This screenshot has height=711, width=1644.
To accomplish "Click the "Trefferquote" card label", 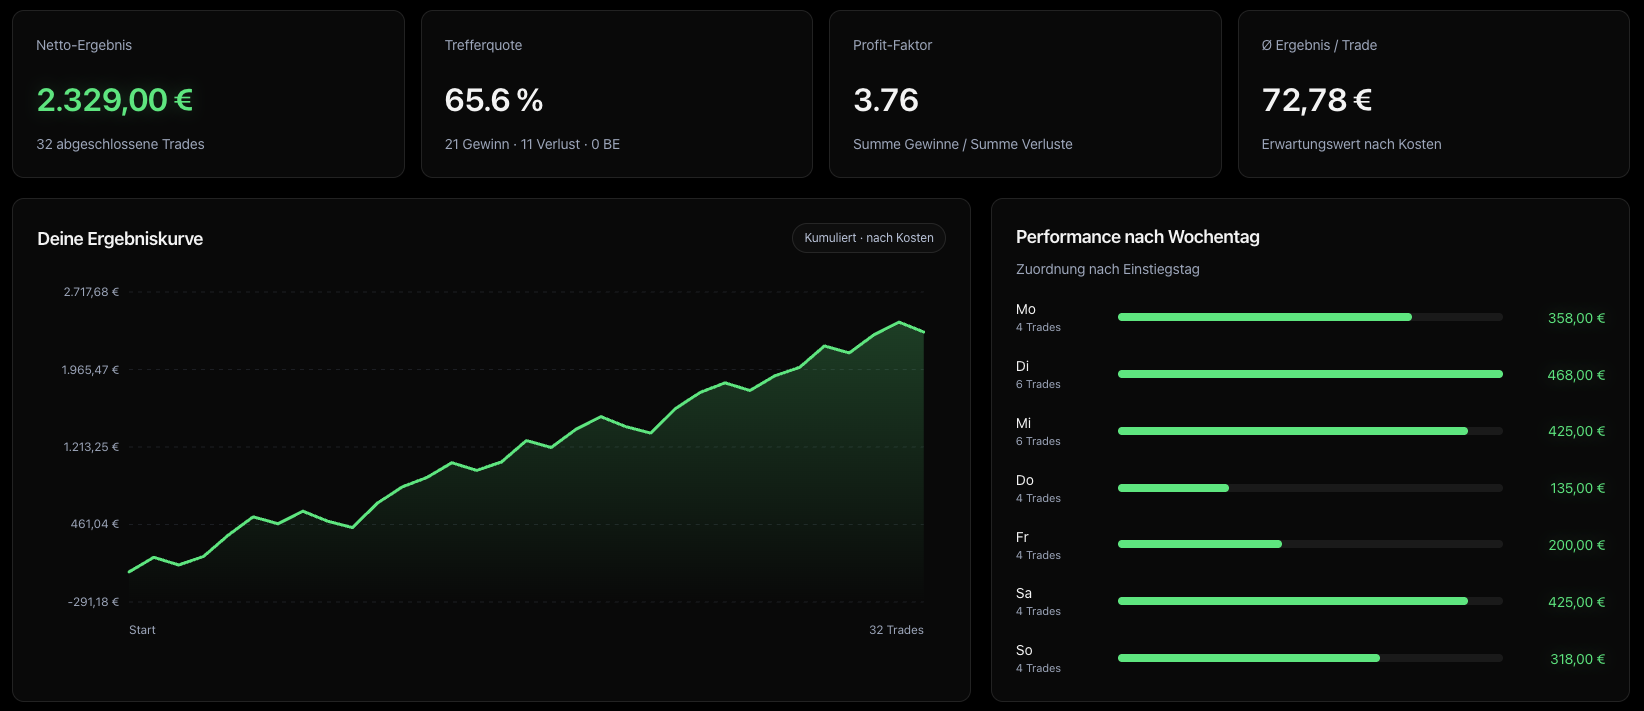I will [x=483, y=45].
